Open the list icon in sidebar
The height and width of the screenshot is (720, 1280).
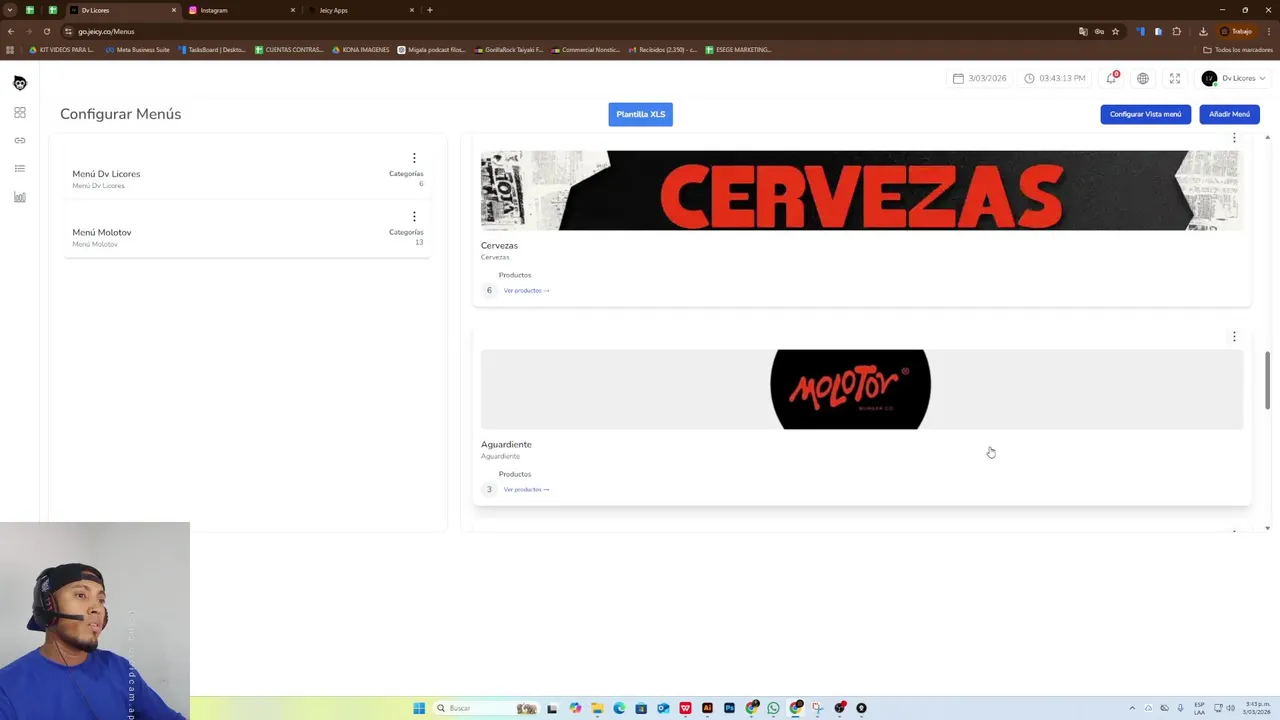point(20,169)
